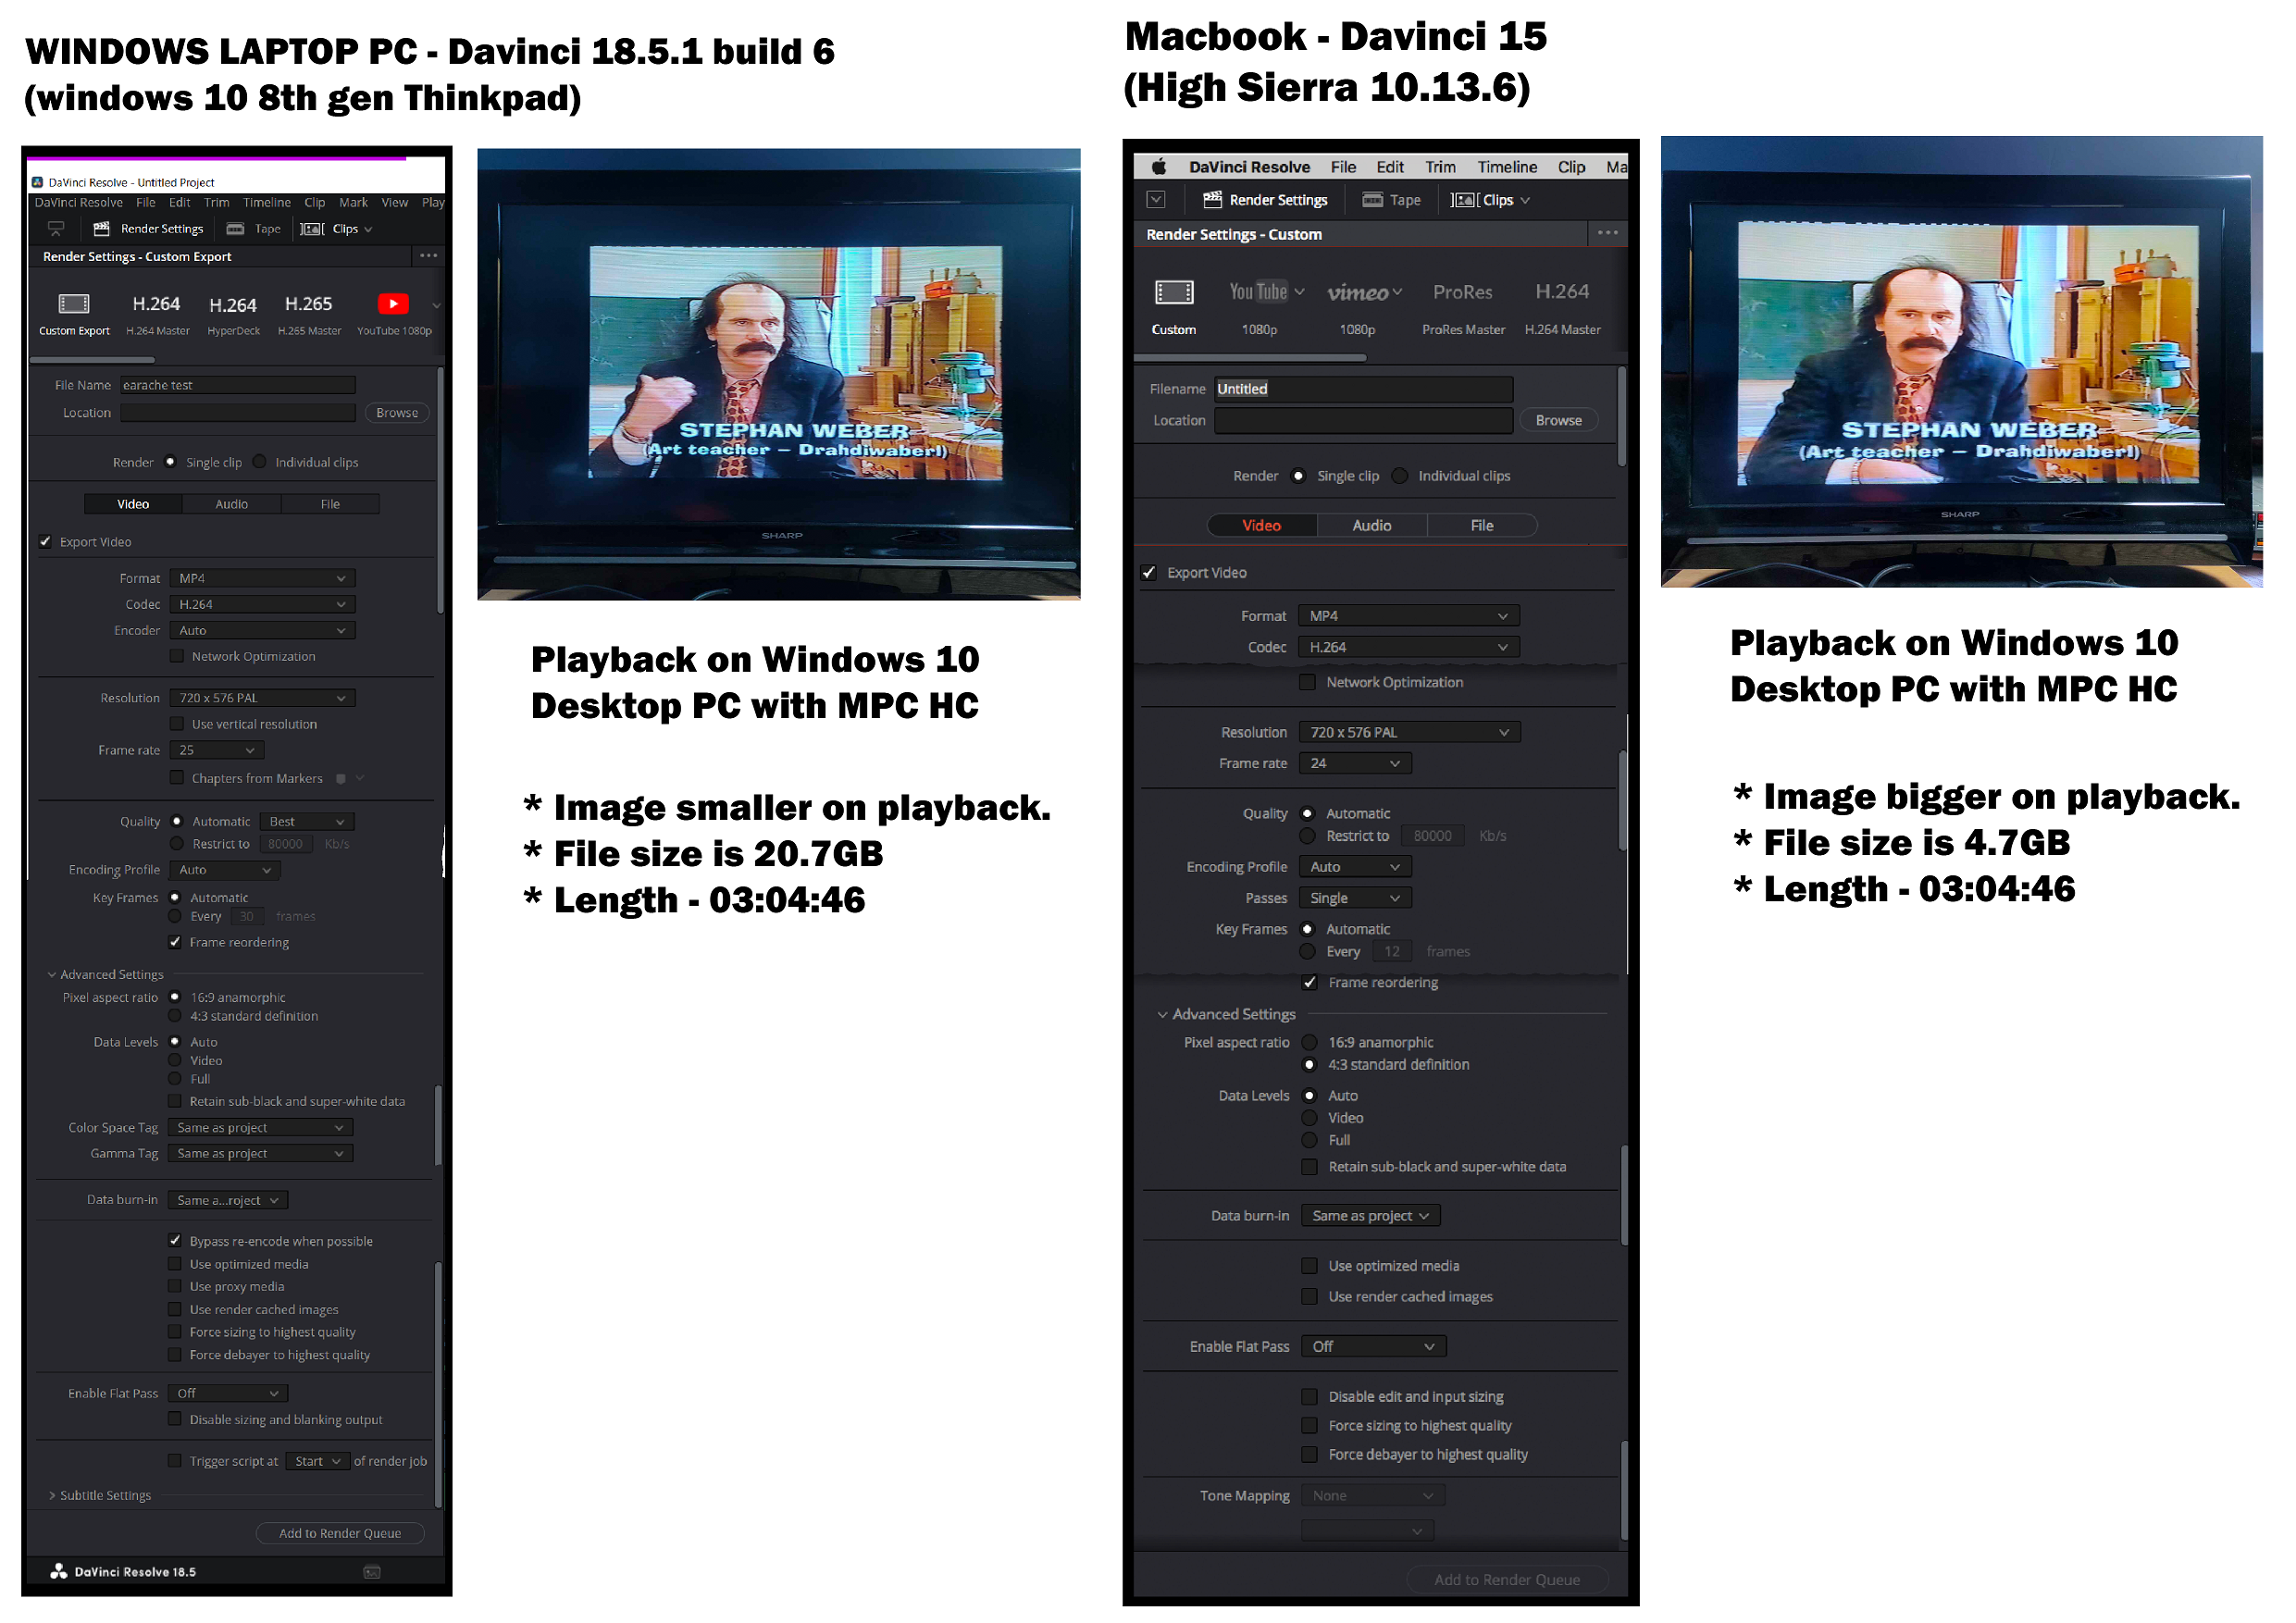This screenshot has width=2296, height=1623.
Task: Open the three-dots options menu in the Mac Render Settings header
Action: pyautogui.click(x=1607, y=233)
